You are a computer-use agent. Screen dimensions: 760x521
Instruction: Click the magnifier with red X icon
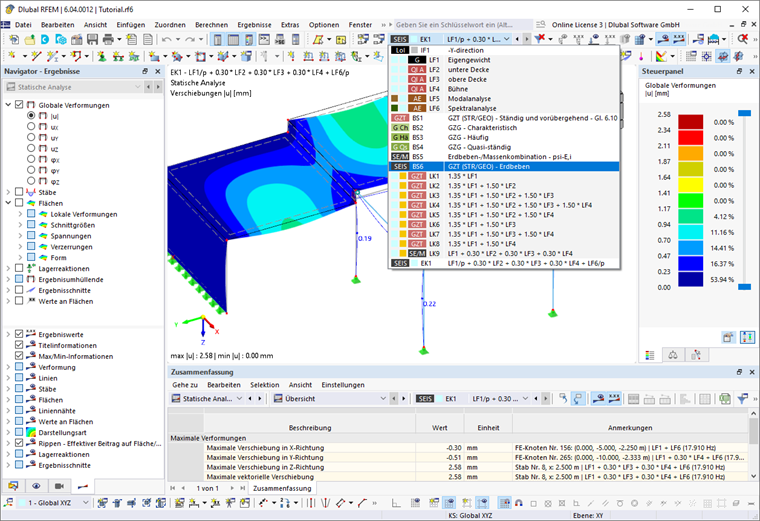742,39
